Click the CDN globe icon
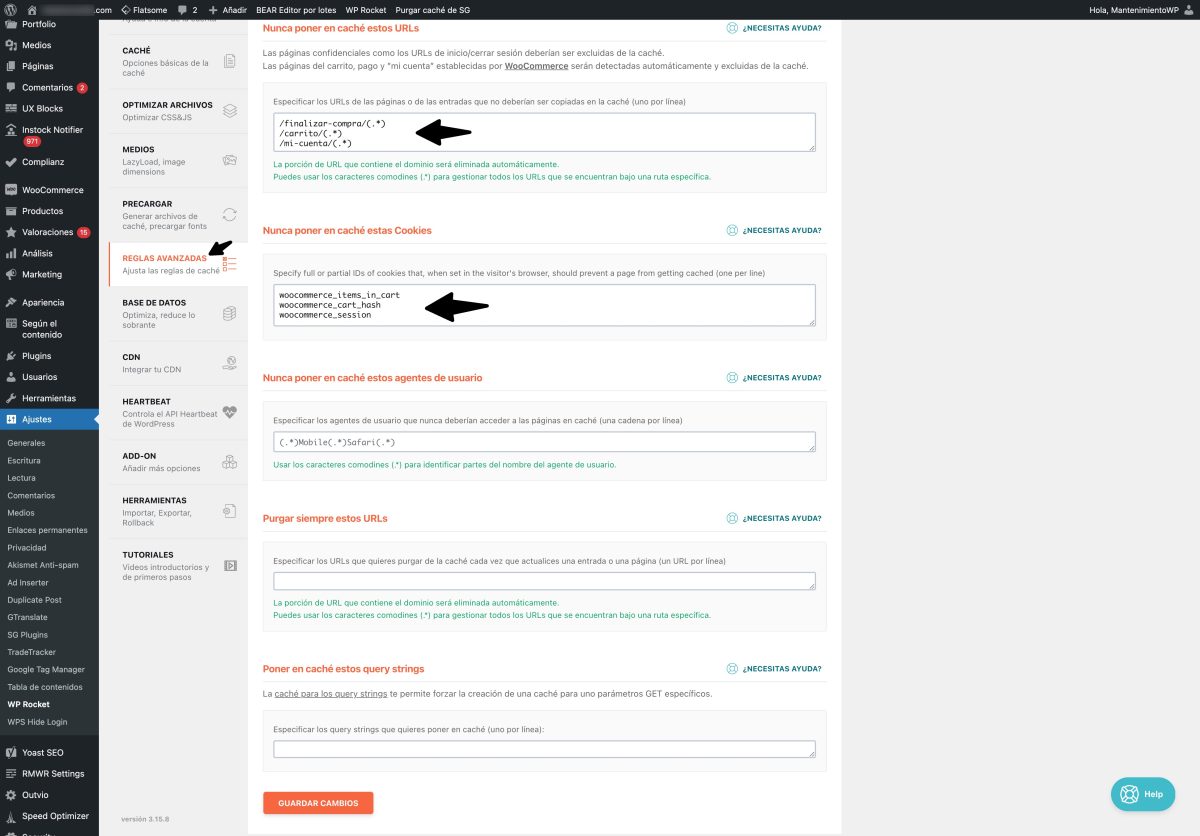 tap(229, 362)
